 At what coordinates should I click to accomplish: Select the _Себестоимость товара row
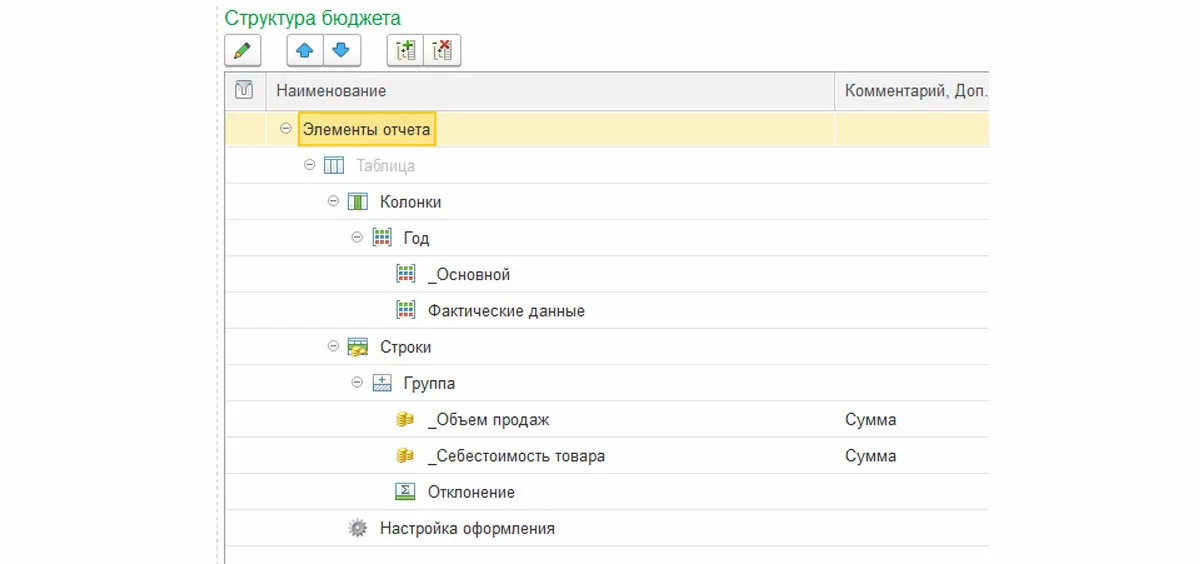click(516, 456)
